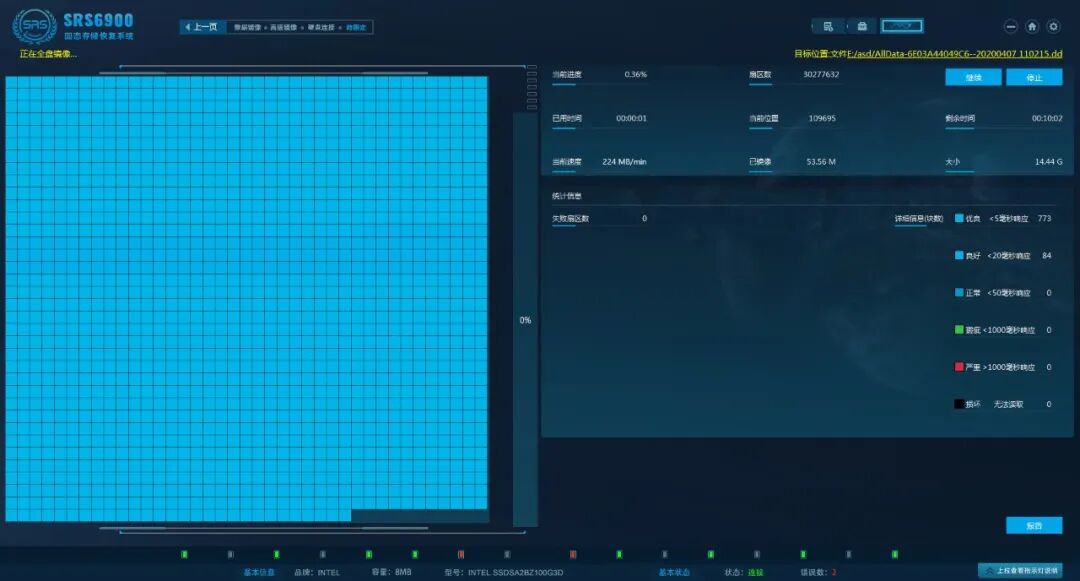Screen dimensions: 1080x581
Task: Click the speed value 224 MB/min
Action: pyautogui.click(x=624, y=162)
